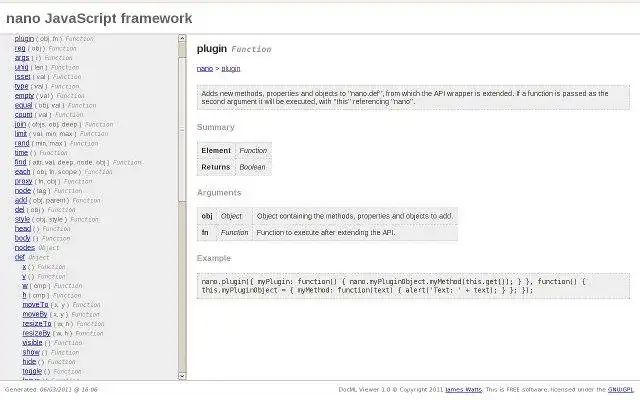
Task: Open the def object link
Action: 20,257
